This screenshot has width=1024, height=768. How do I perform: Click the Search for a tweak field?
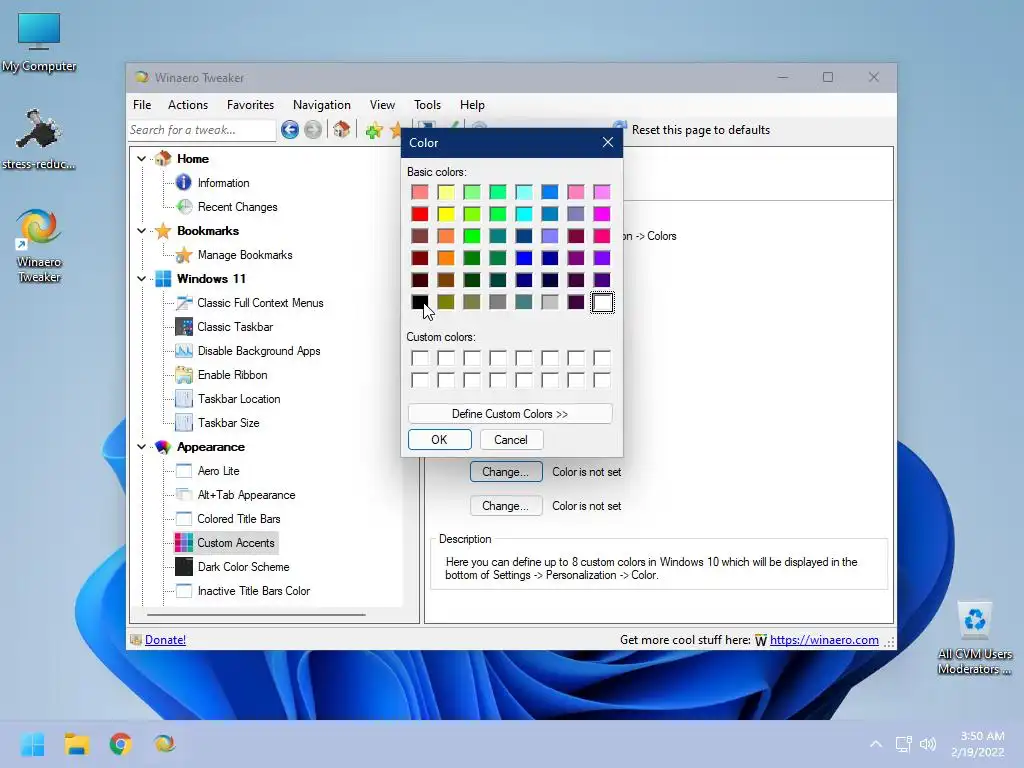201,130
